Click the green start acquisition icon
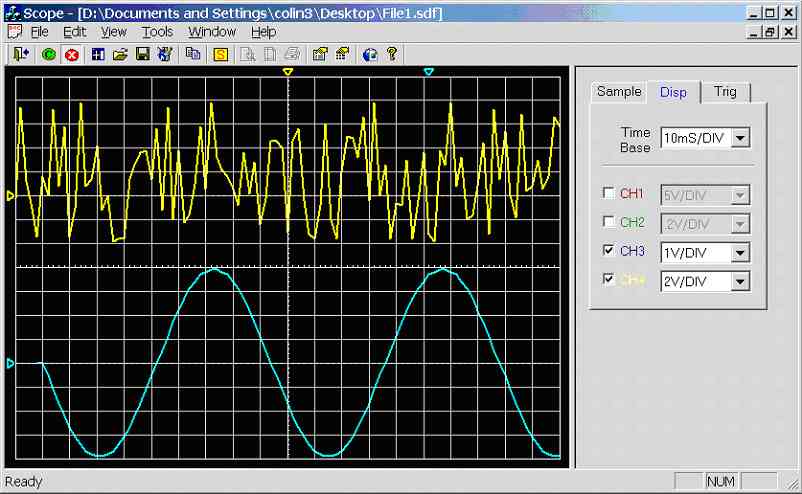The height and width of the screenshot is (494, 802). pos(49,54)
